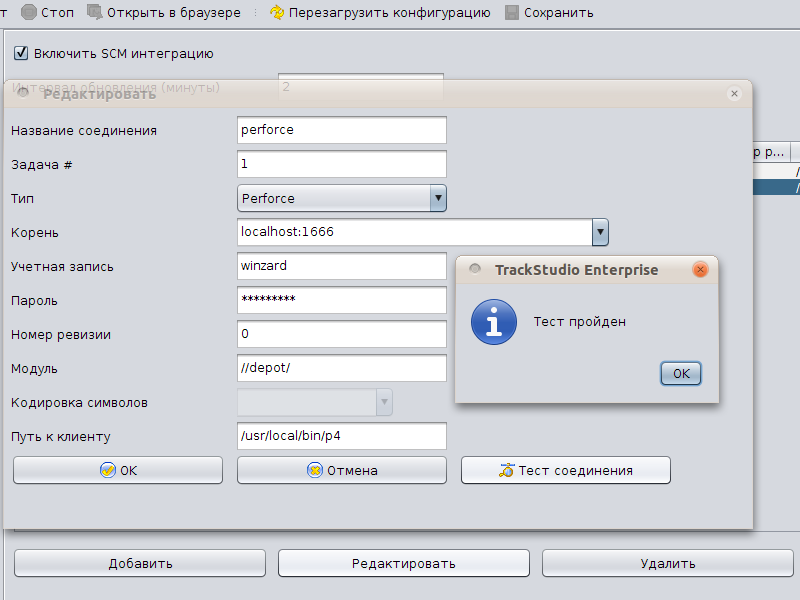Click the Перезагрузить конфигурацию icon
Screen dimensions: 800x600
(x=277, y=12)
